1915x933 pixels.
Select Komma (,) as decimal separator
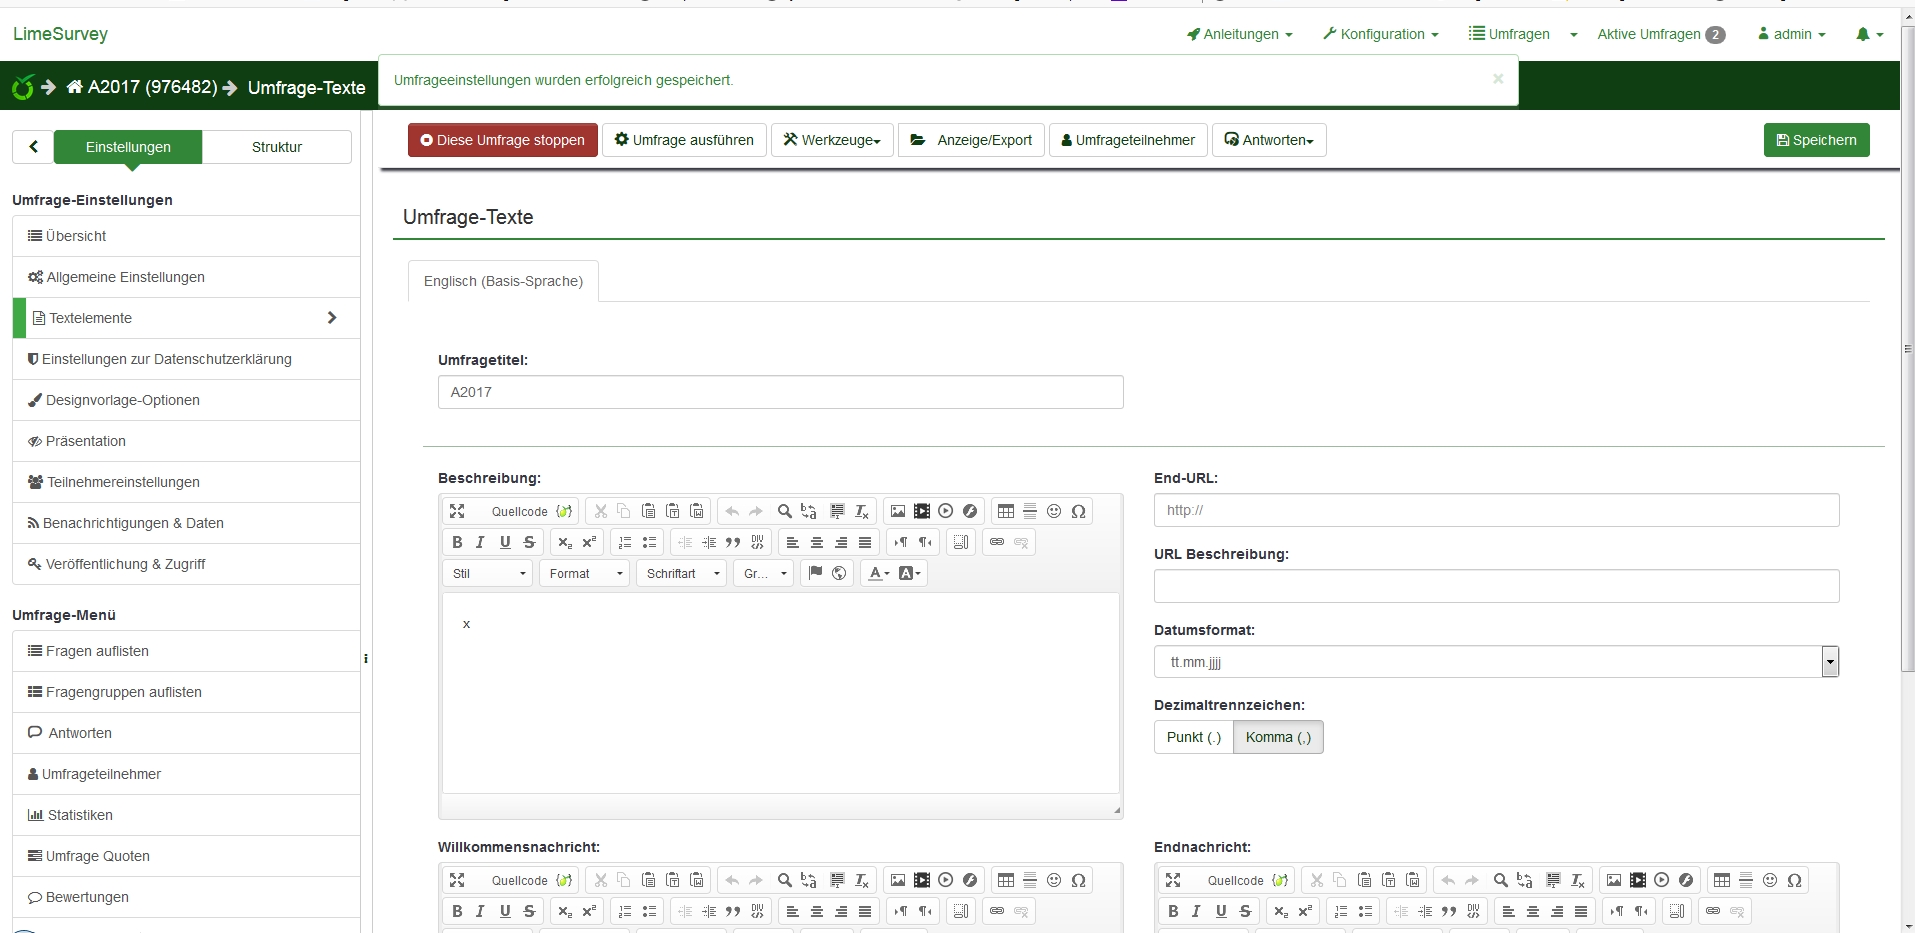coord(1278,737)
